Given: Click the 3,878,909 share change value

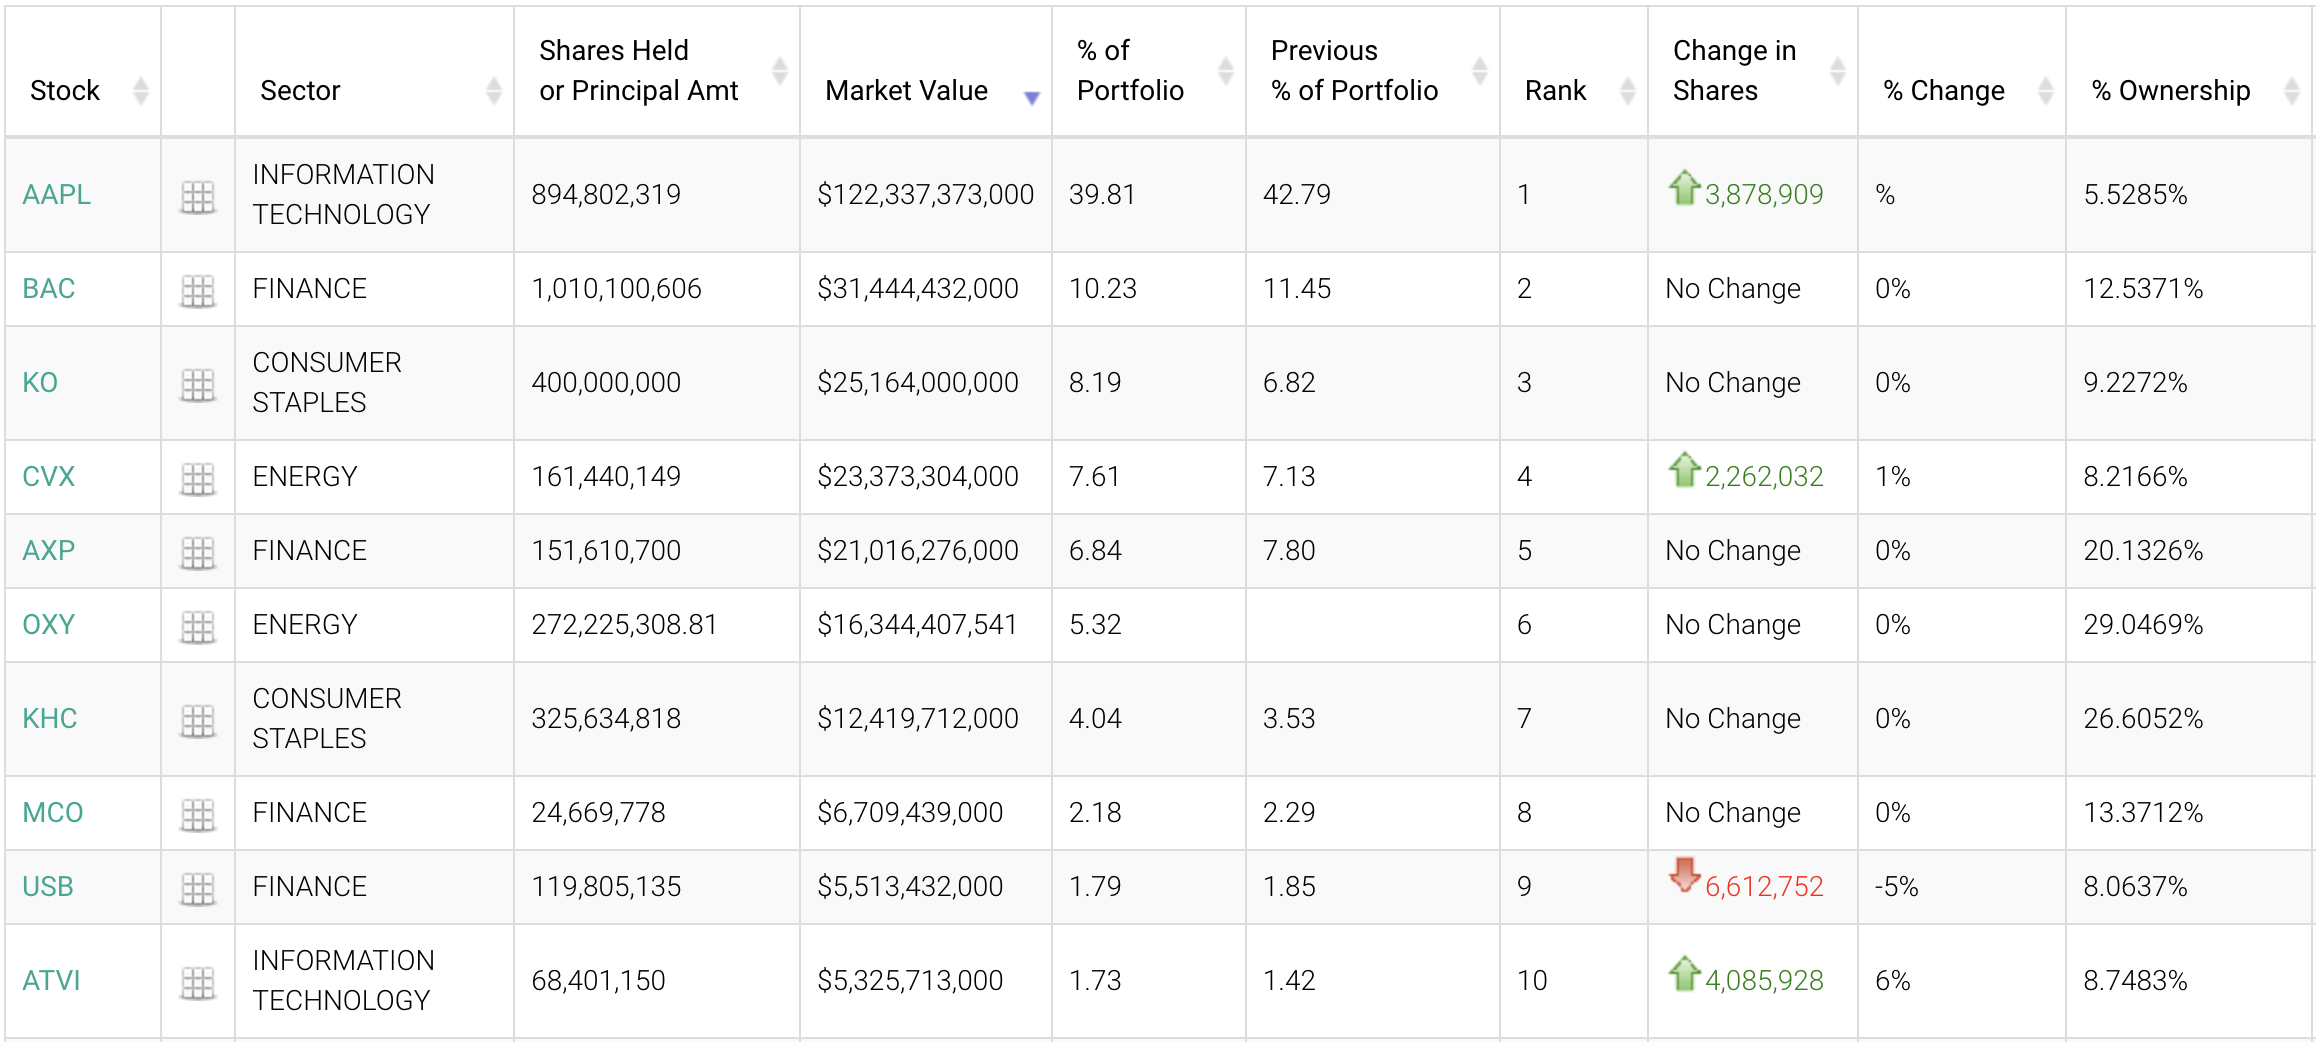Looking at the screenshot, I should pos(1764,194).
